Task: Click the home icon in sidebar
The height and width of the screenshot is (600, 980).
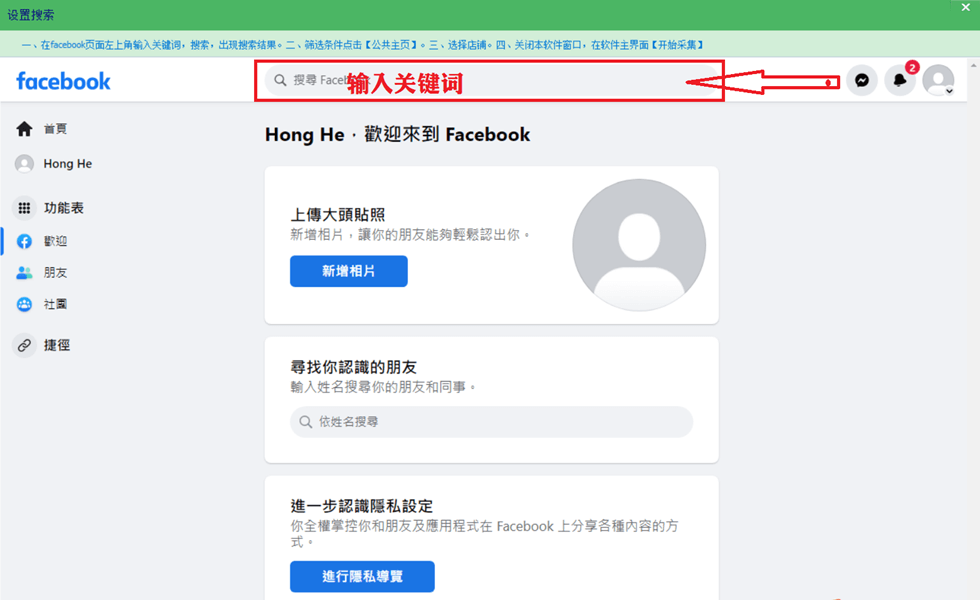Action: [24, 129]
